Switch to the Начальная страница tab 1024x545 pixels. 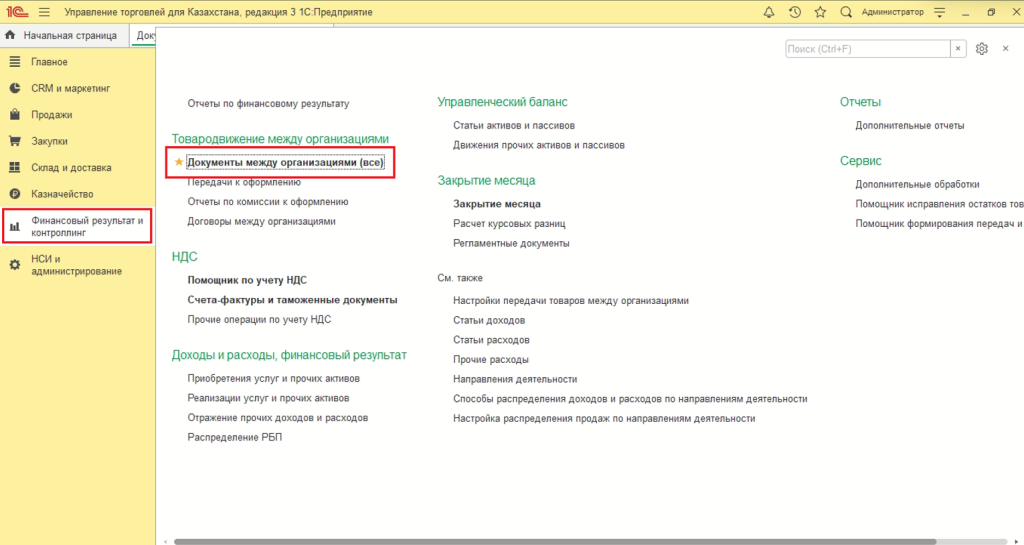coord(71,35)
